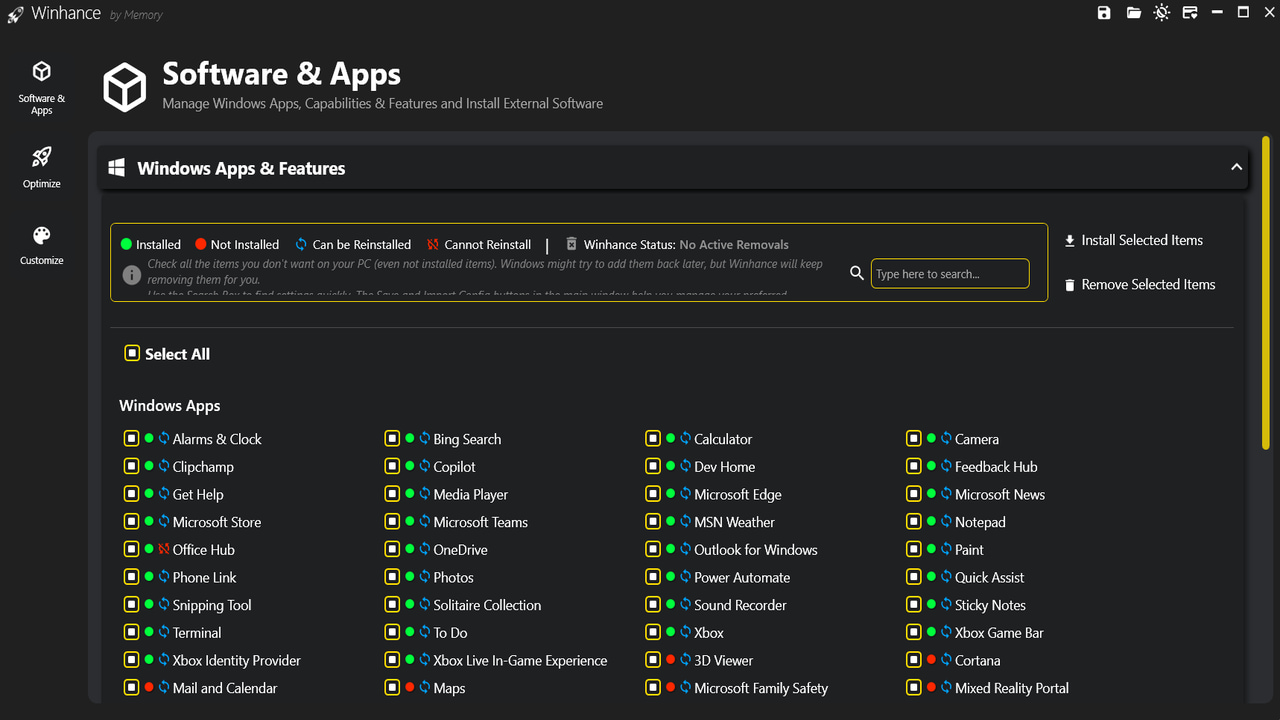Click Install Selected Items

(1133, 240)
